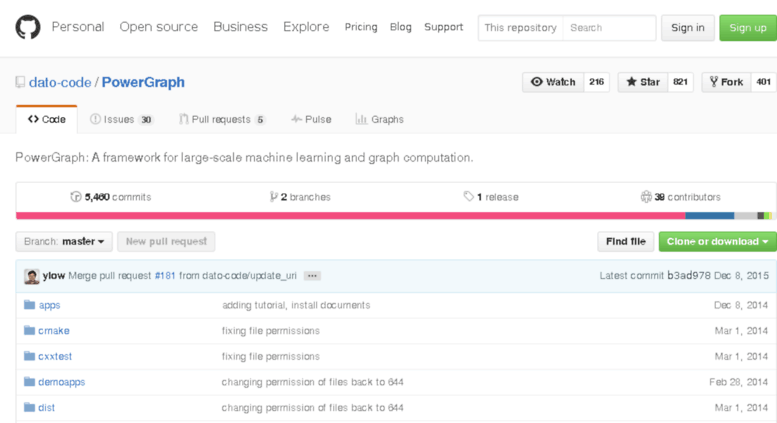
Task: Click the repository book icon beside dato-code
Action: pos(20,82)
